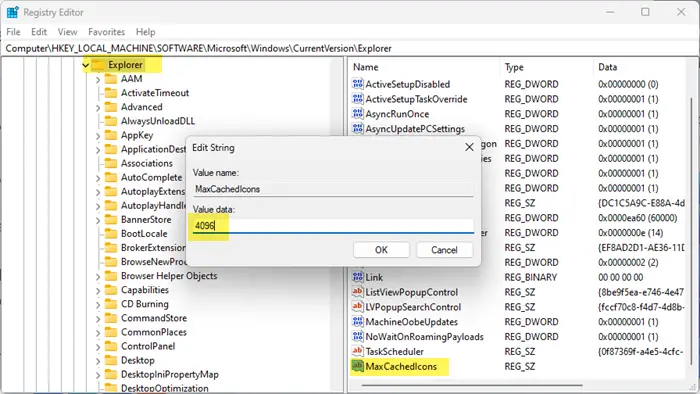The height and width of the screenshot is (394, 700).
Task: Expand the Advanced key
Action: (98, 108)
